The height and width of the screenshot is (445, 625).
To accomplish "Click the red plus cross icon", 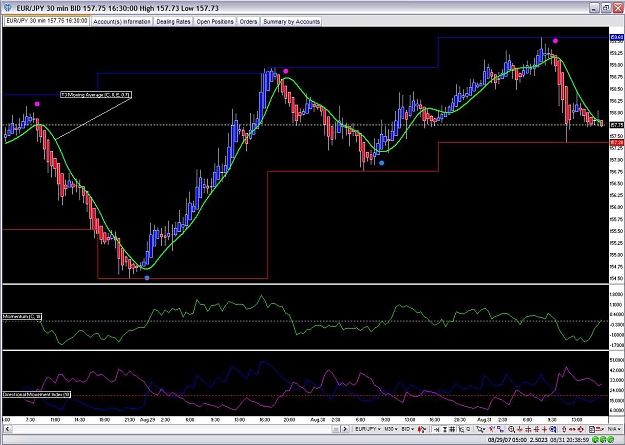I will coord(544,429).
